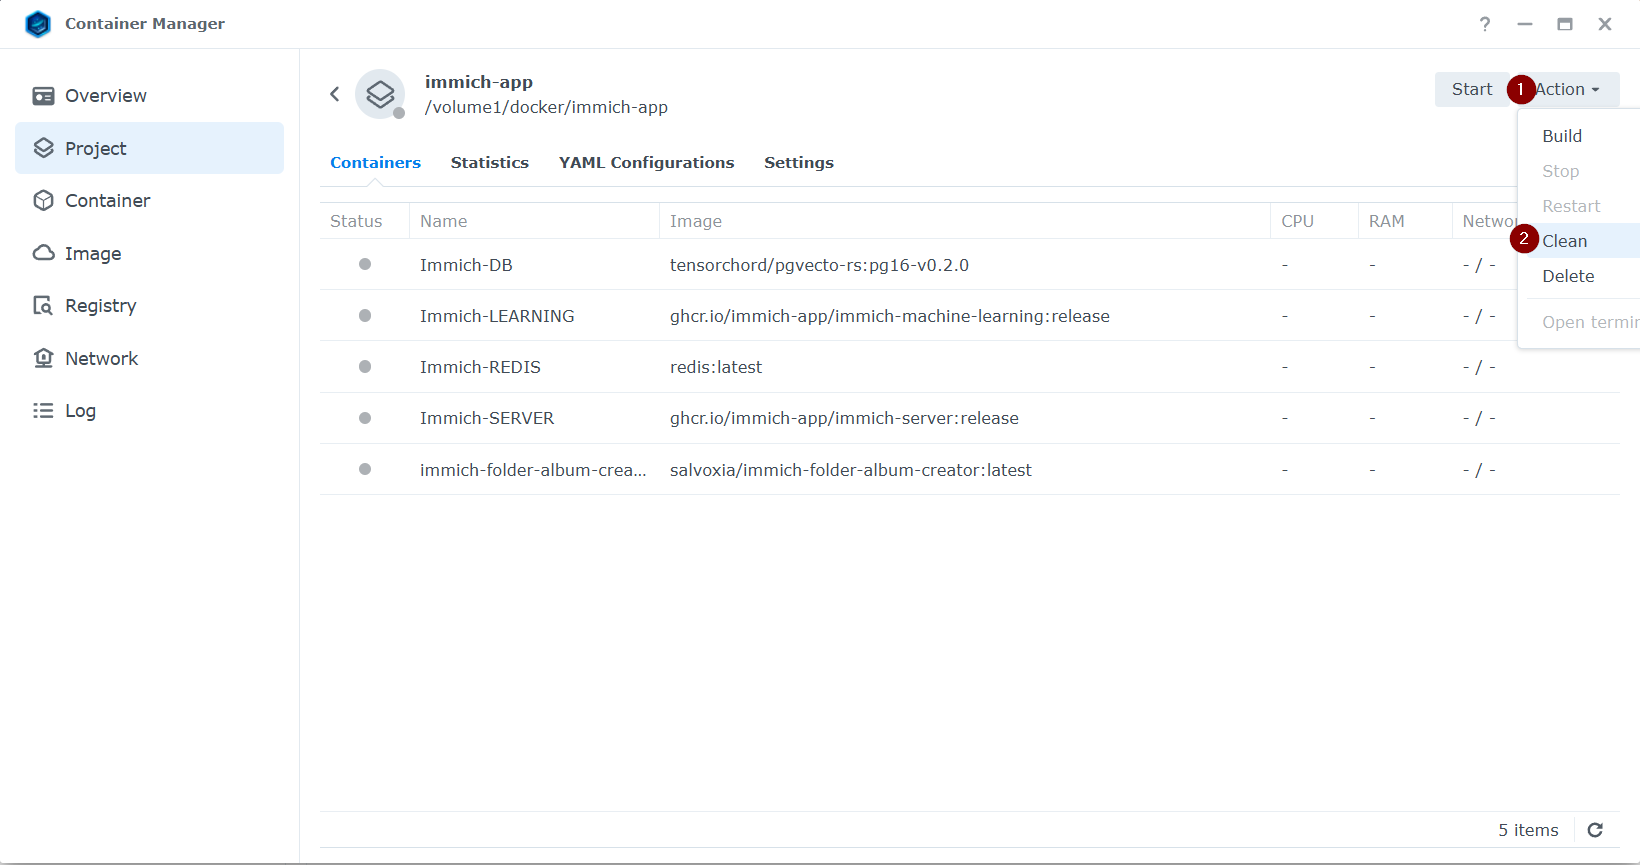Click the Container Manager app logo
The image size is (1640, 865).
[x=38, y=24]
